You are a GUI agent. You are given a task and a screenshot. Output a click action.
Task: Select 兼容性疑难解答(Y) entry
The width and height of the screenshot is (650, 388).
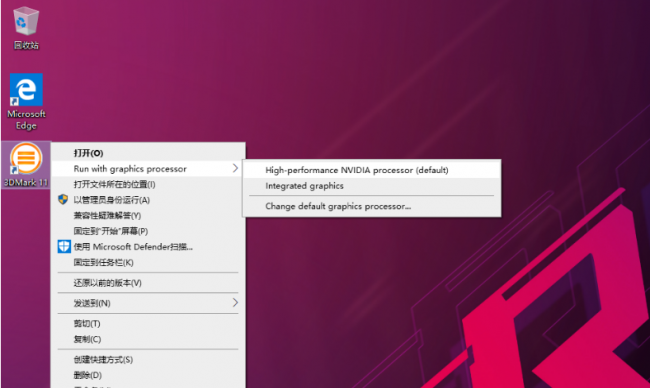pos(148,216)
